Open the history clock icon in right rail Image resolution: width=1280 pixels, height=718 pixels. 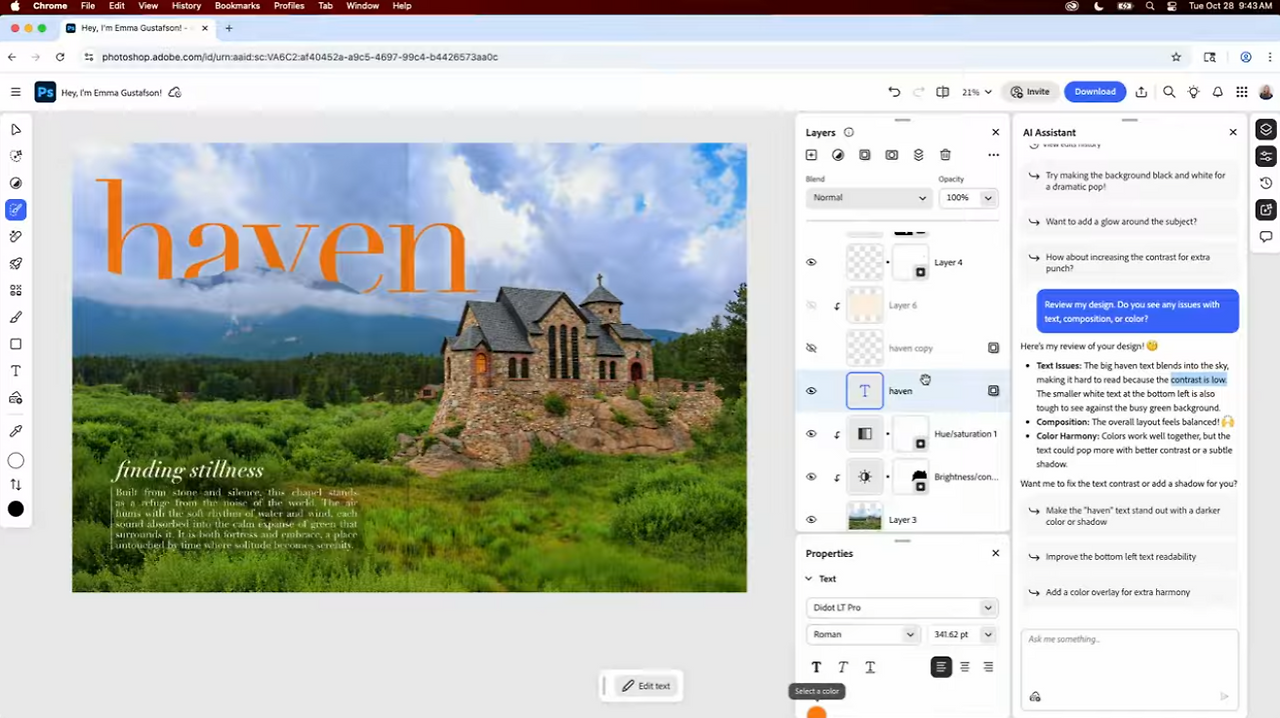[x=1266, y=183]
